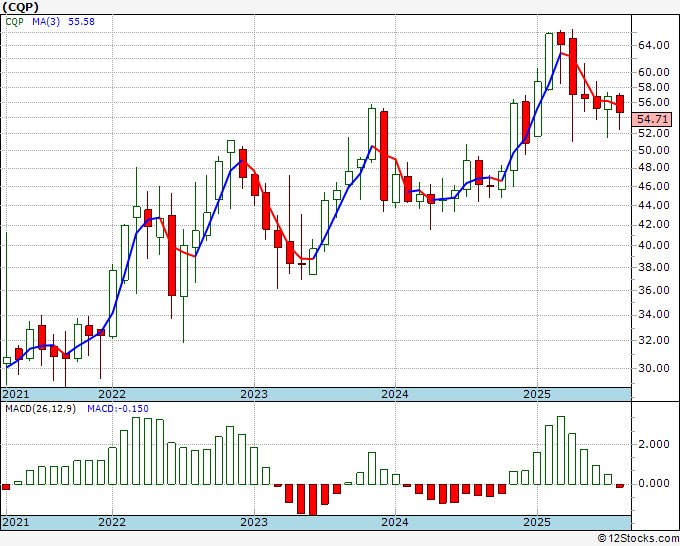Click the 64.00 price axis label
This screenshot has width=680, height=546.
click(653, 45)
